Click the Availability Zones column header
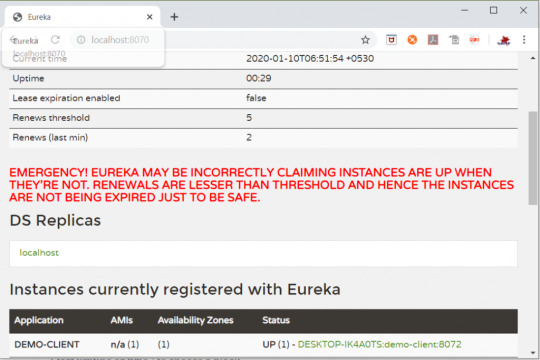The width and height of the screenshot is (540, 360). (195, 320)
